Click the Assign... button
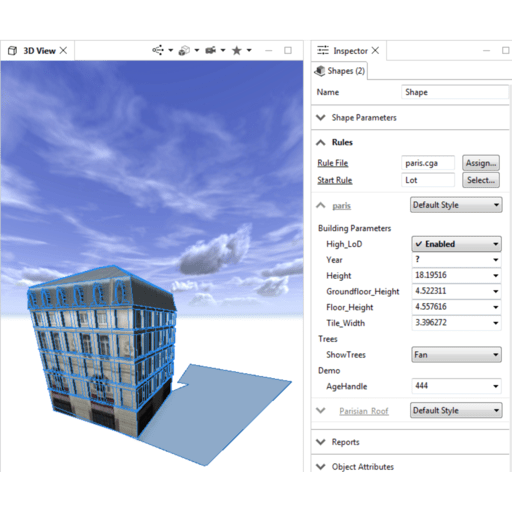This screenshot has width=512, height=512. pyautogui.click(x=481, y=163)
